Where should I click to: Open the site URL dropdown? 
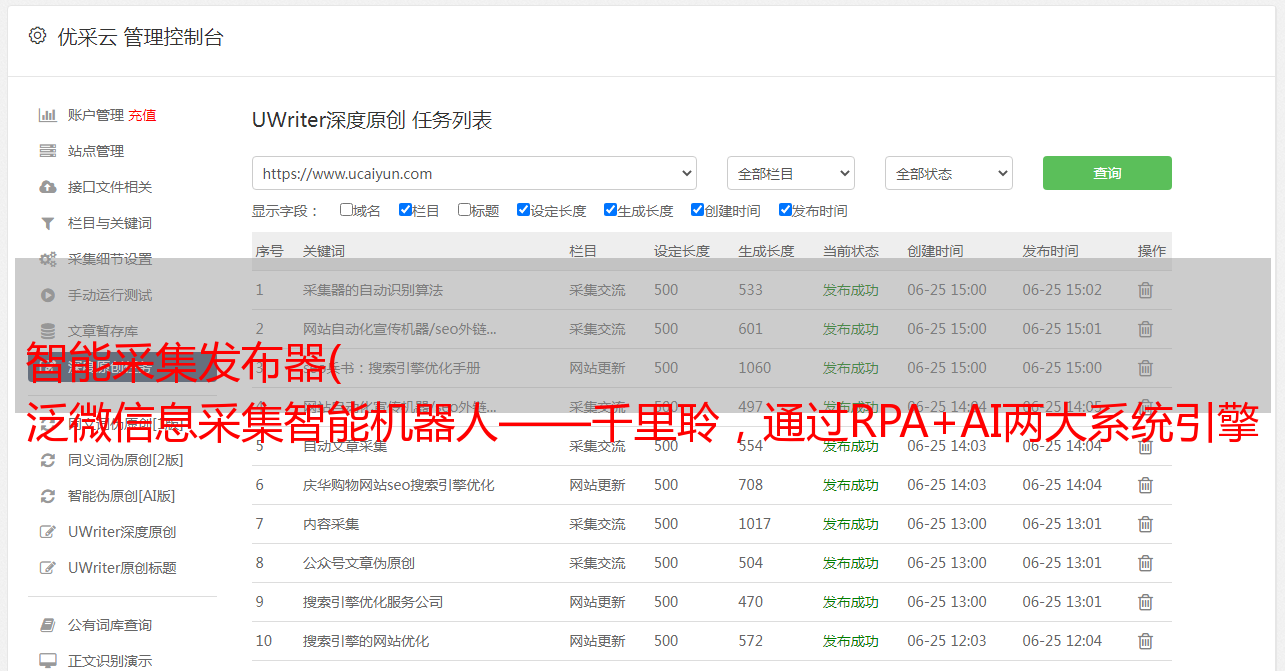click(474, 173)
